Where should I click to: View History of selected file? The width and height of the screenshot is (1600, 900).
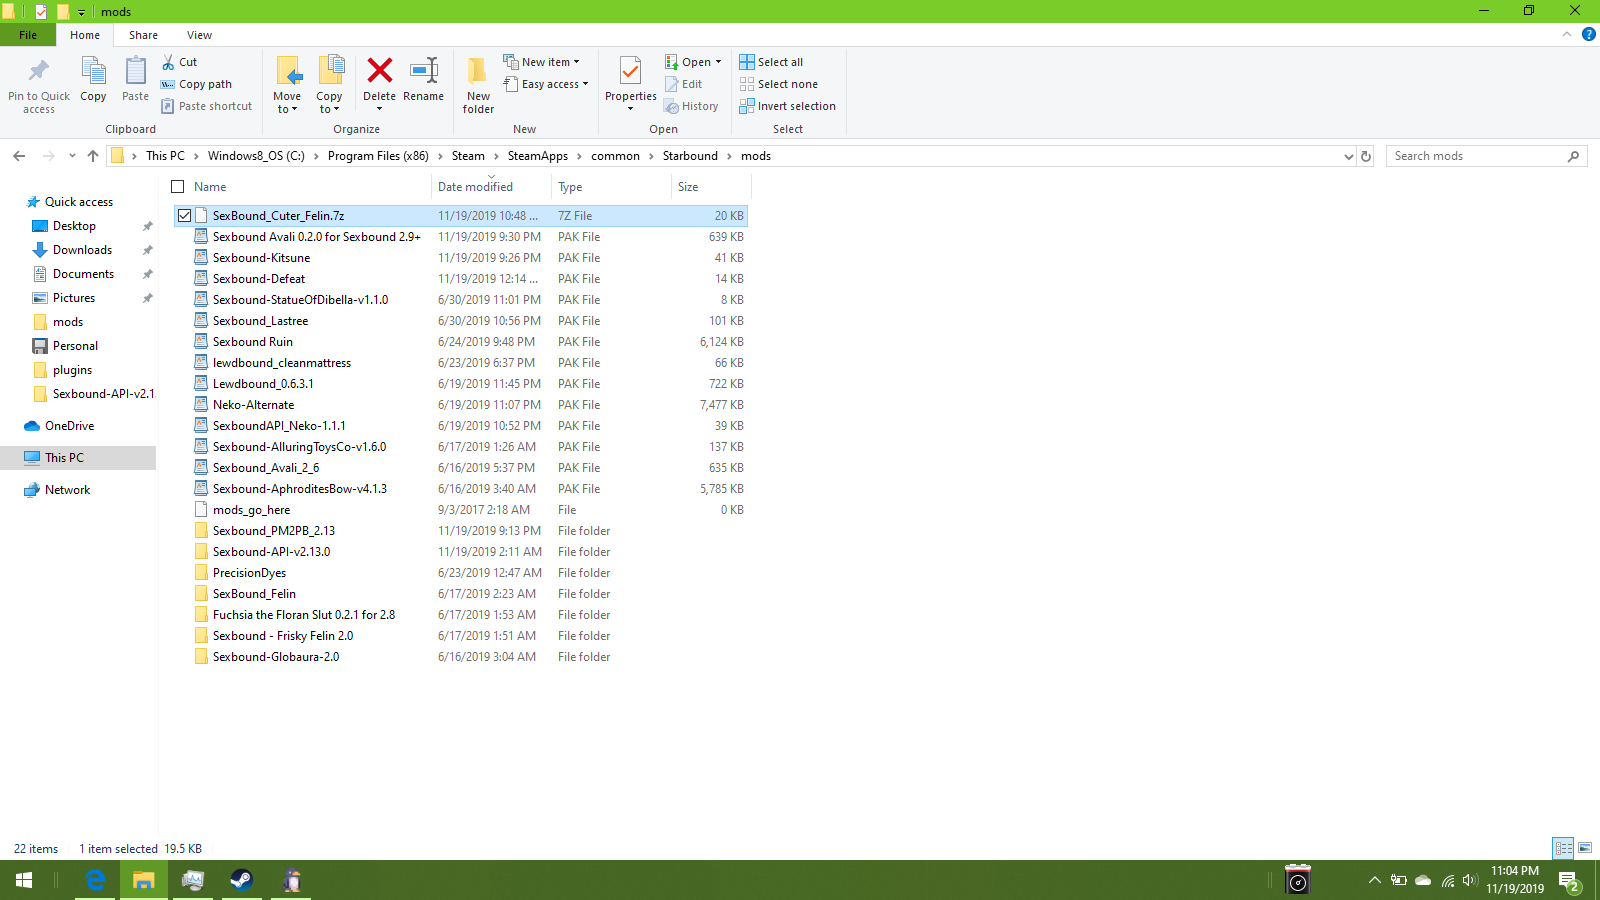pyautogui.click(x=691, y=106)
